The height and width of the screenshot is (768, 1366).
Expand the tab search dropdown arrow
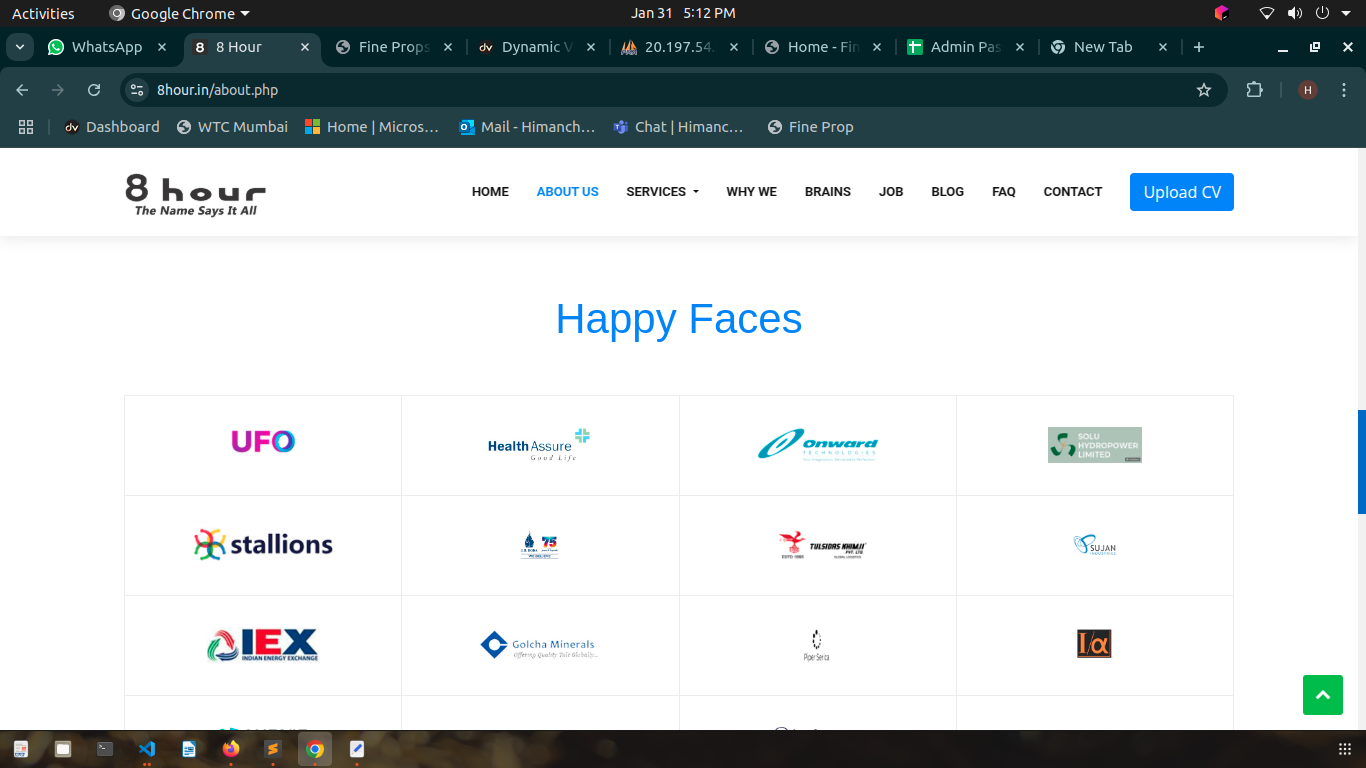(20, 47)
